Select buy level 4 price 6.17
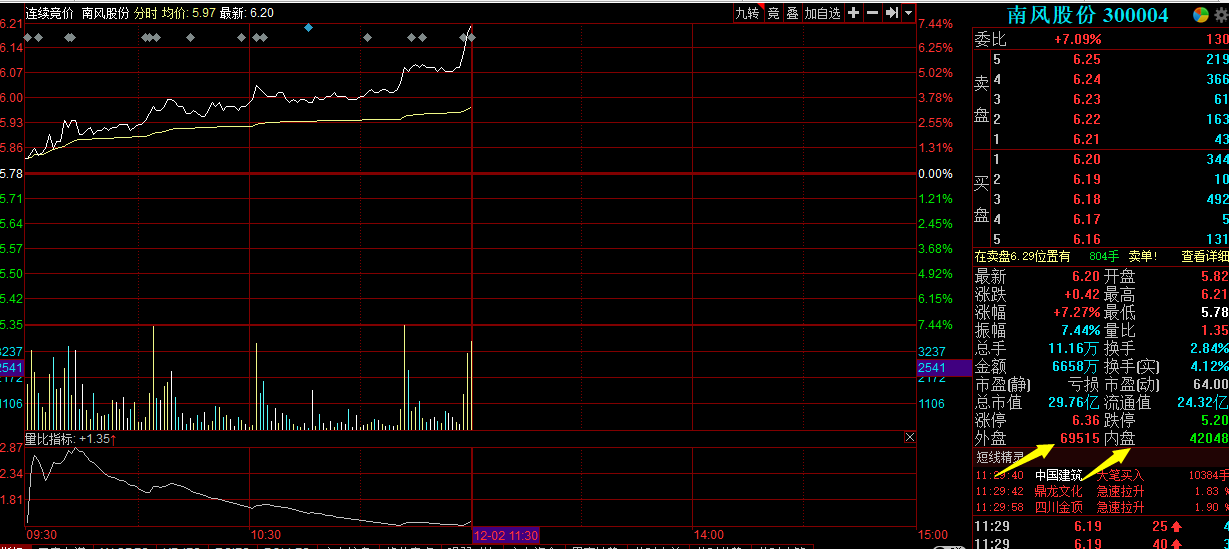 point(1086,219)
